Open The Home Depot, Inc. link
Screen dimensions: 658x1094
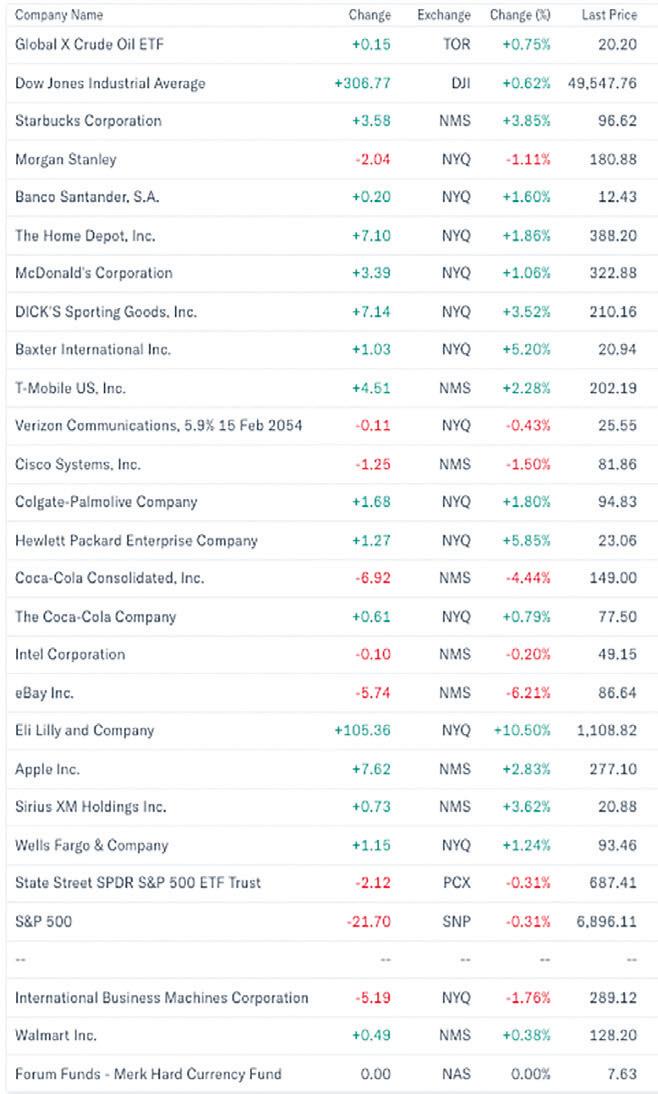[x=85, y=236]
